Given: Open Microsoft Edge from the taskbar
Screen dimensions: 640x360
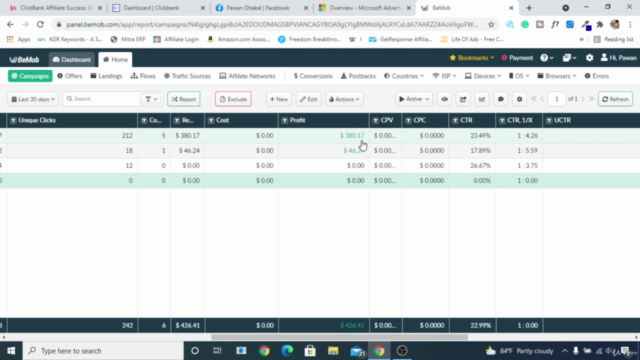Looking at the screenshot, I should 287,351.
